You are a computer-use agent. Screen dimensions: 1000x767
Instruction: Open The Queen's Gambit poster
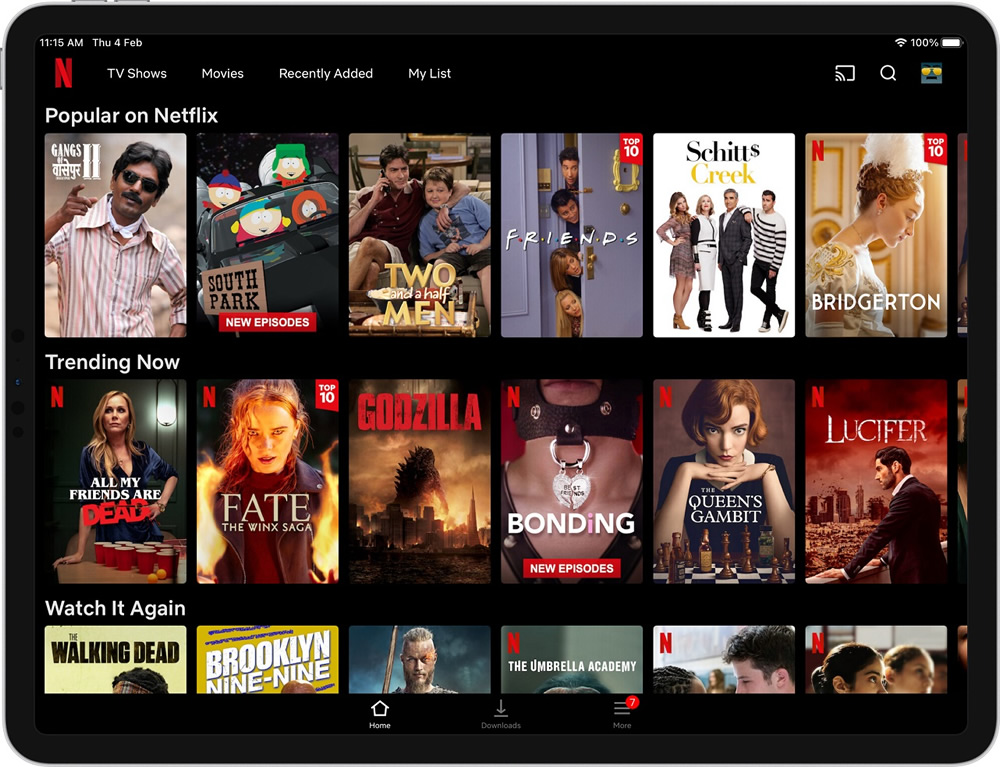pos(724,481)
